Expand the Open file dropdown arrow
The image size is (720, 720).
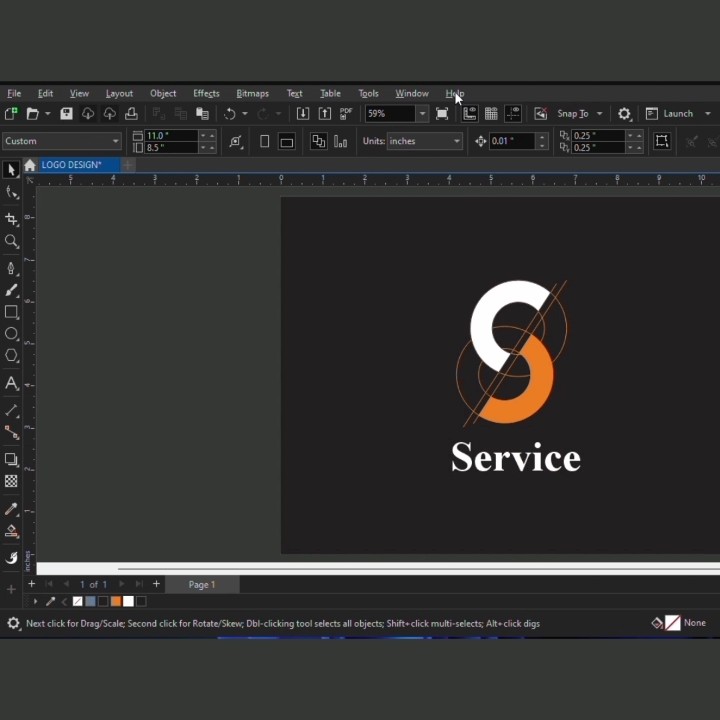coord(47,113)
